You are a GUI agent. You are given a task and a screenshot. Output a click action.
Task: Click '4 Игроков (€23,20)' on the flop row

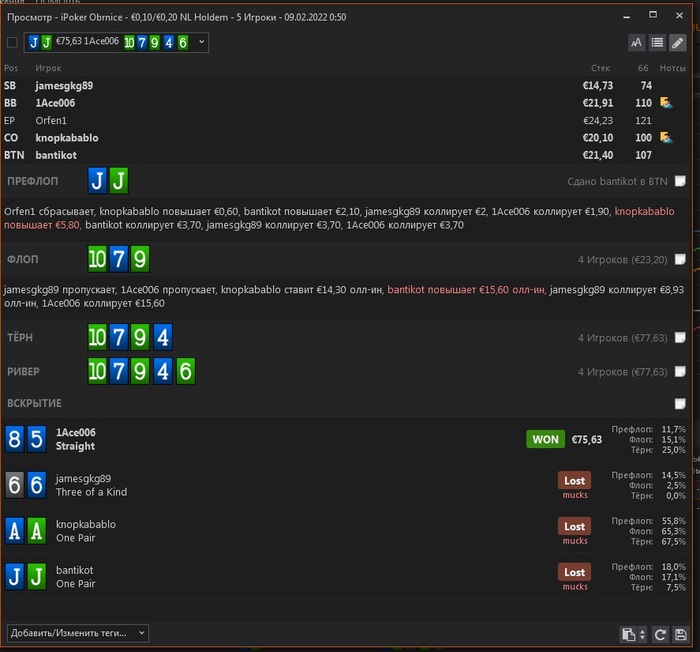tap(622, 259)
